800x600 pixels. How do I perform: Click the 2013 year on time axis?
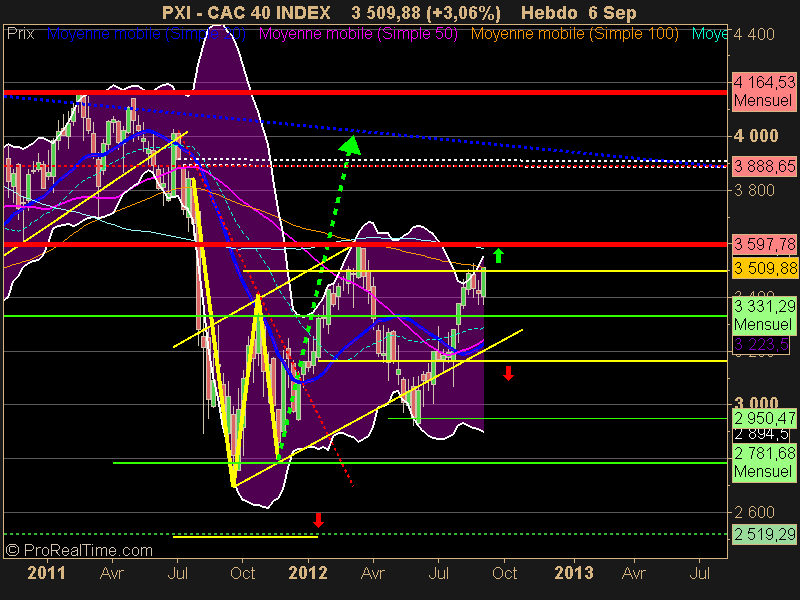click(574, 573)
